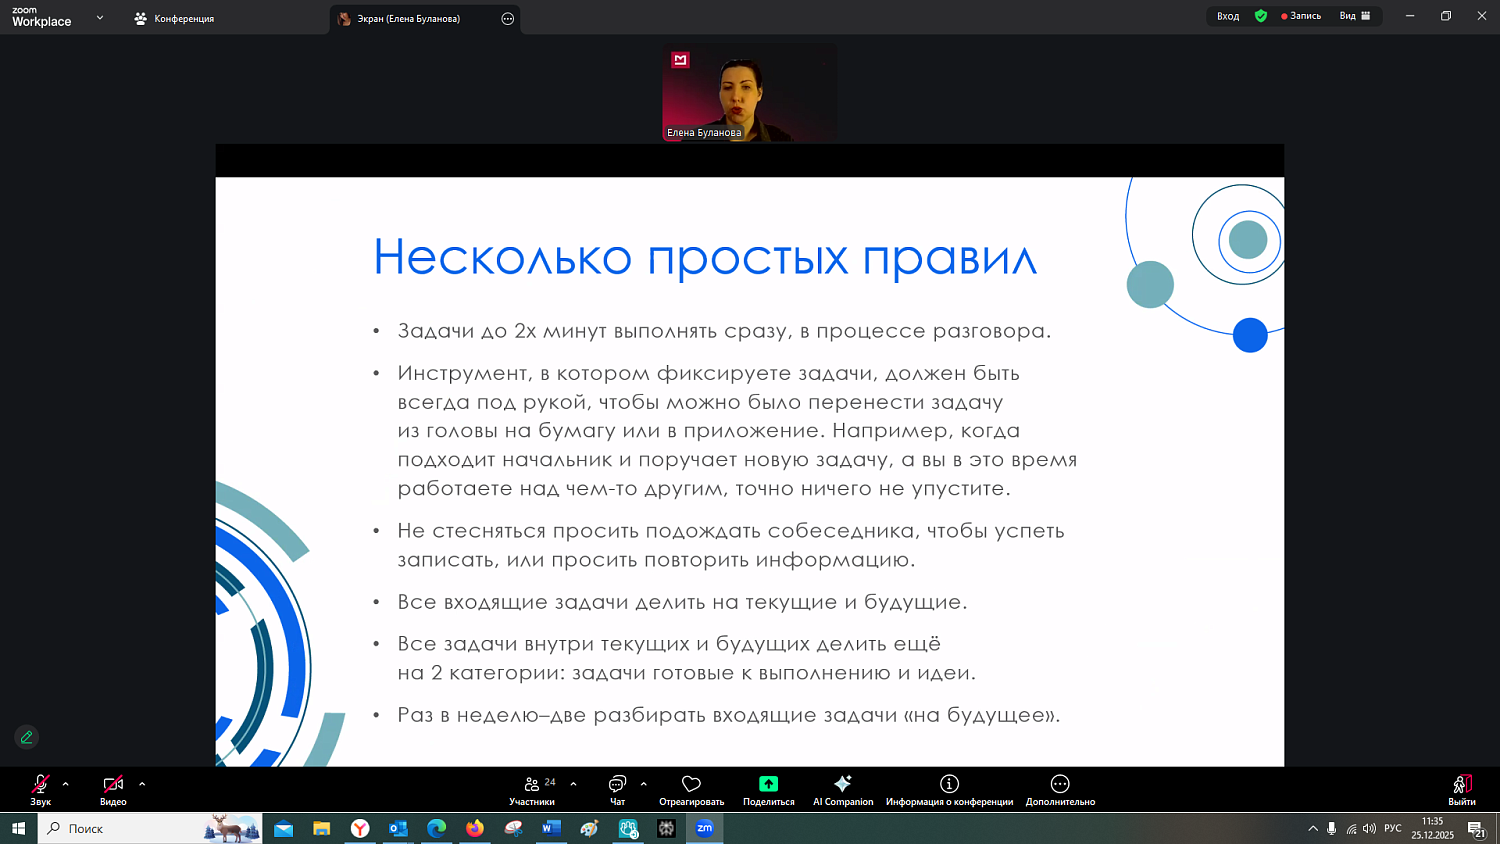Launch Zoom from the Windows taskbar
1500x844 pixels.
tap(705, 828)
